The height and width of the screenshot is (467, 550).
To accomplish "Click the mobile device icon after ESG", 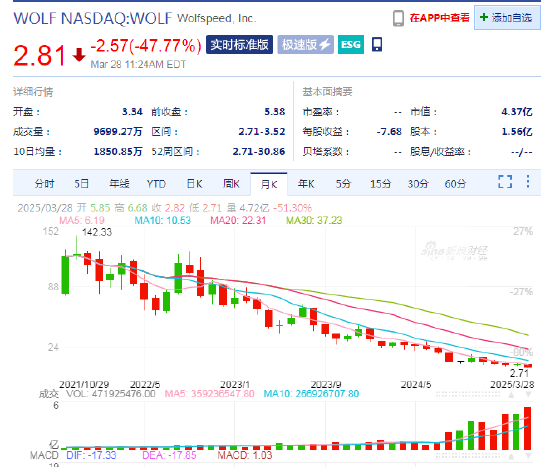I will [x=377, y=45].
